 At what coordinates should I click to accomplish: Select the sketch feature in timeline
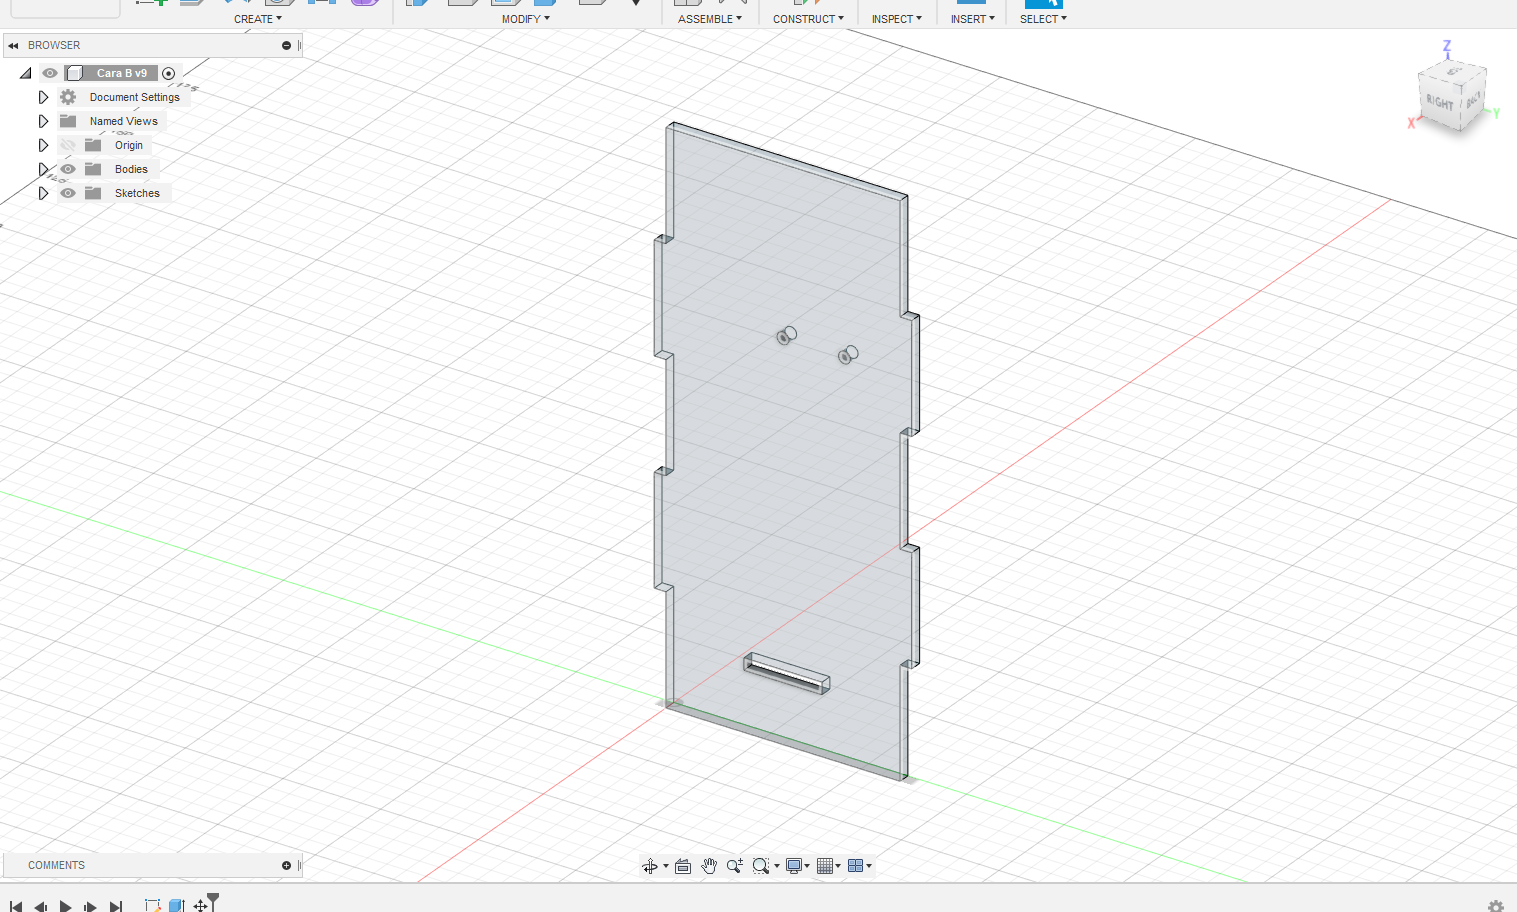click(x=153, y=905)
